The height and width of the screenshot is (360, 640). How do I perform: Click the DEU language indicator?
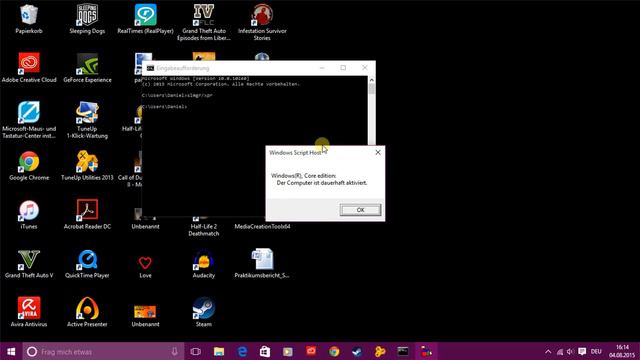(x=596, y=351)
